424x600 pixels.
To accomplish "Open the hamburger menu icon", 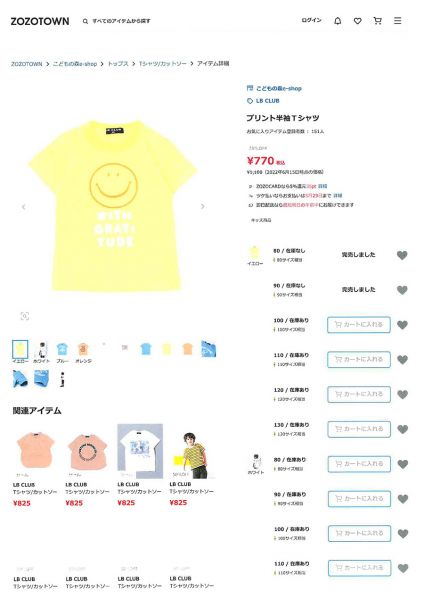I will coord(398,21).
